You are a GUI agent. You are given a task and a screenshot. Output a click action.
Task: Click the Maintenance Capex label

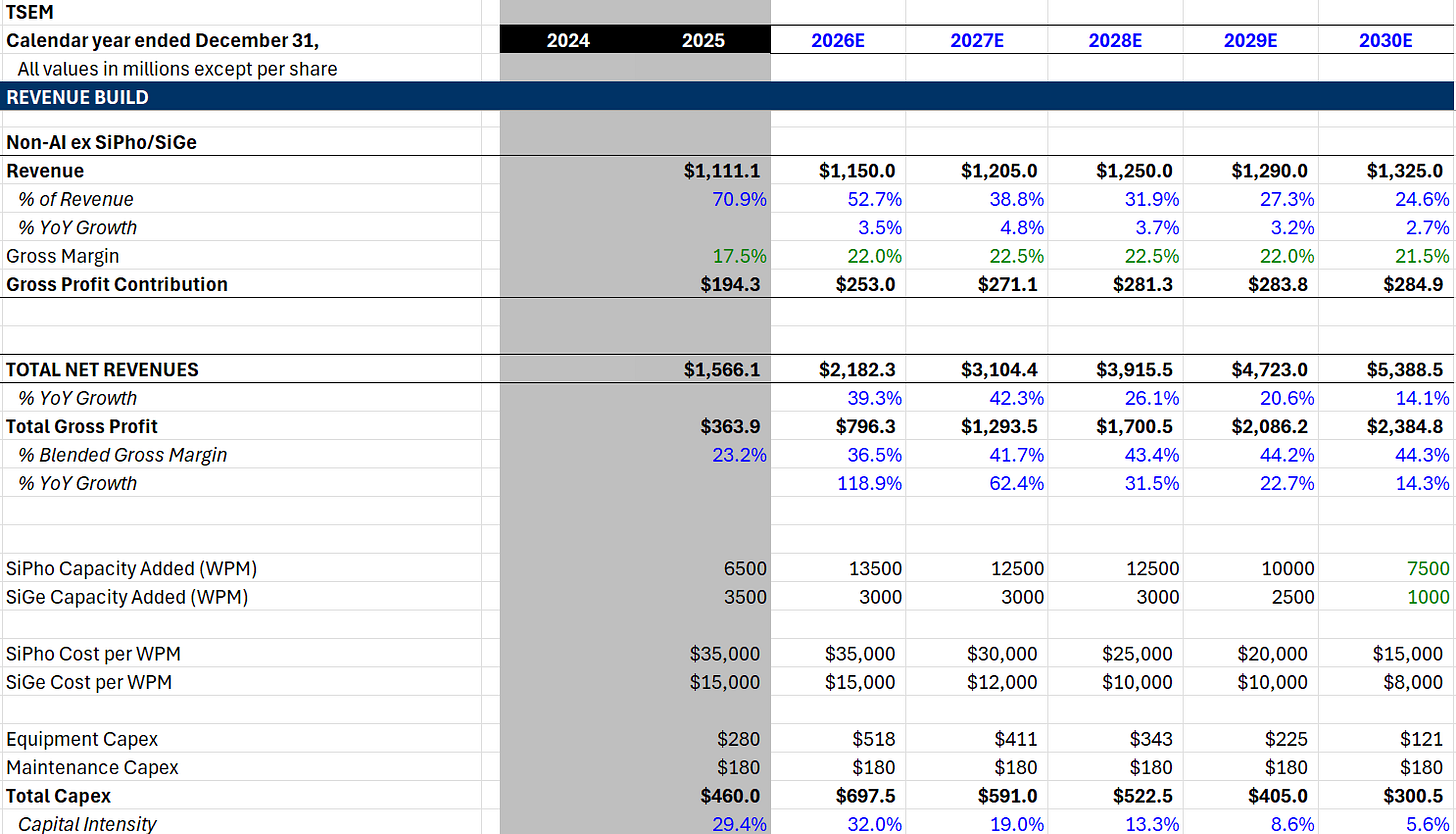[92, 767]
